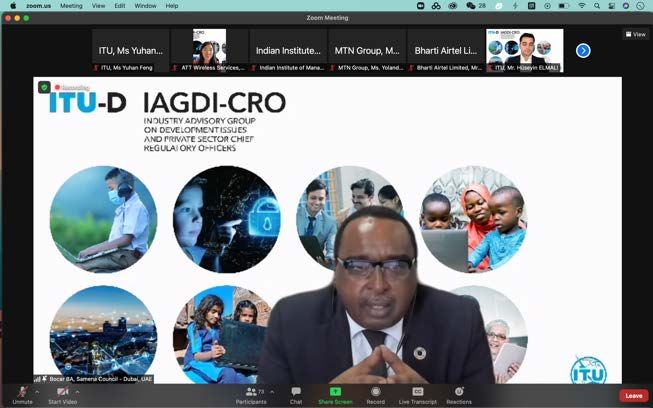Screen dimensions: 653x408
Task: Click the battery status icon
Action: (563, 6)
